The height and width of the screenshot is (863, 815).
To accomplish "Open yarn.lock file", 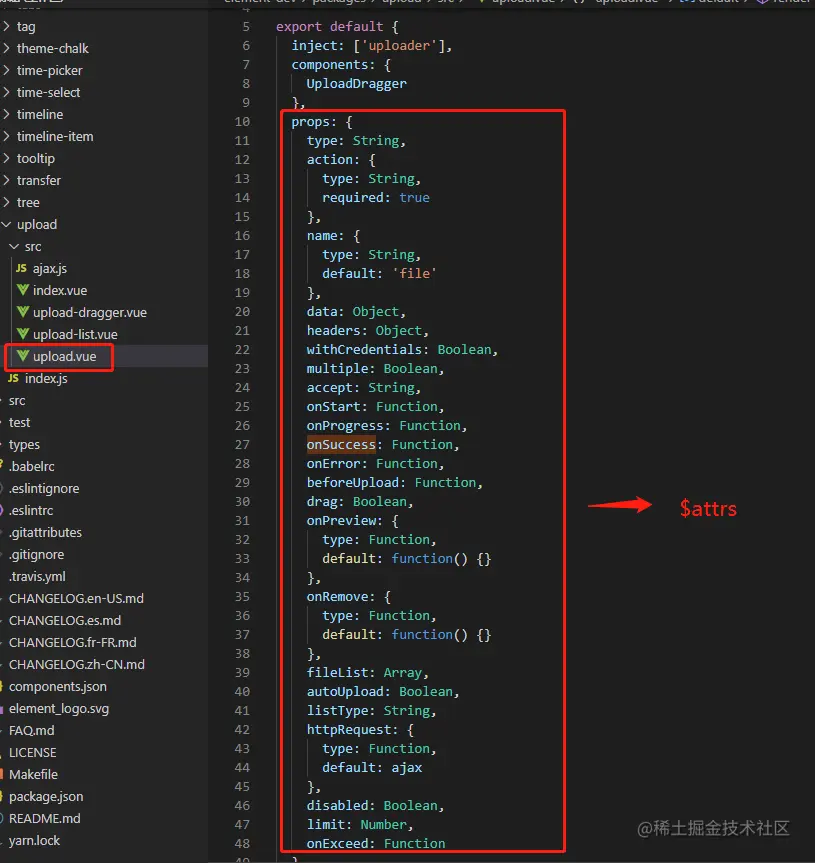I will (34, 841).
